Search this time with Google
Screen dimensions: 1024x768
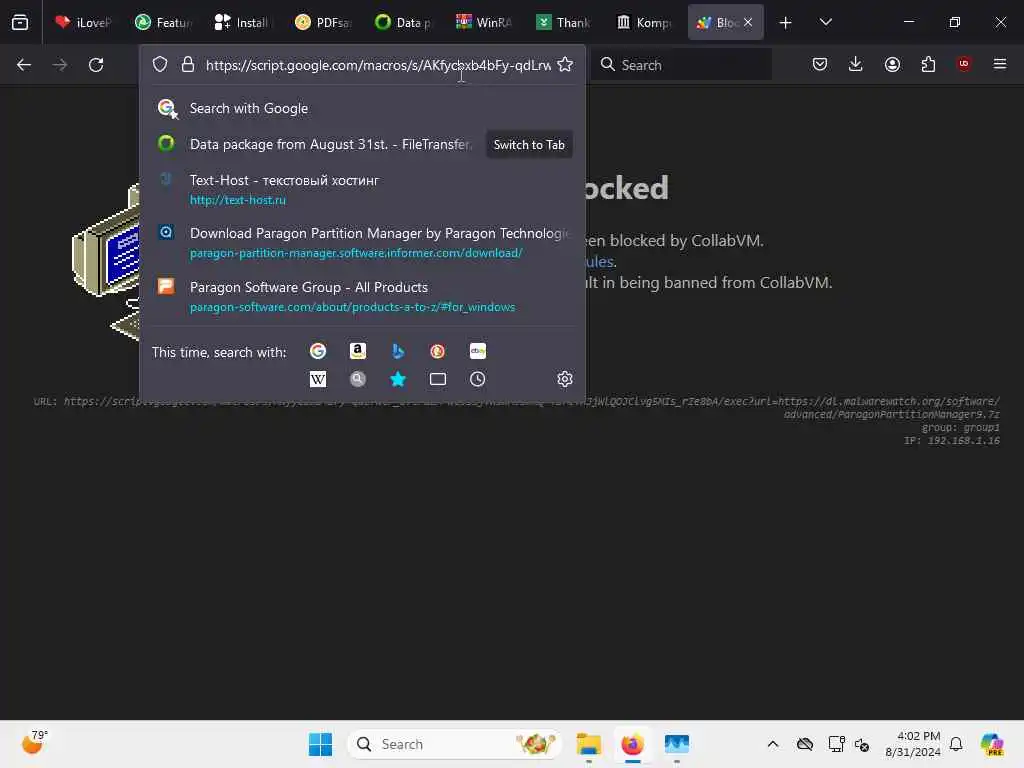tap(318, 351)
